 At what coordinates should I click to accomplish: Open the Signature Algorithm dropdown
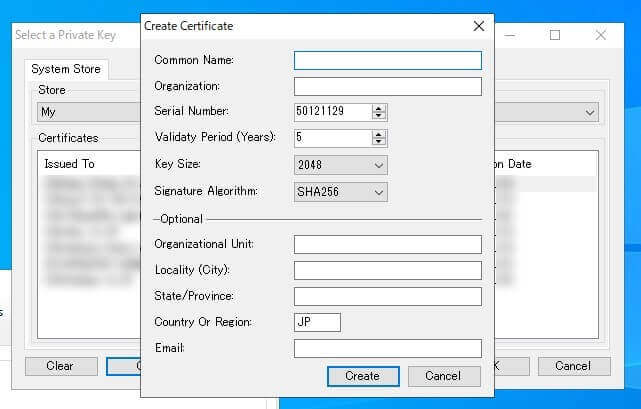(341, 192)
